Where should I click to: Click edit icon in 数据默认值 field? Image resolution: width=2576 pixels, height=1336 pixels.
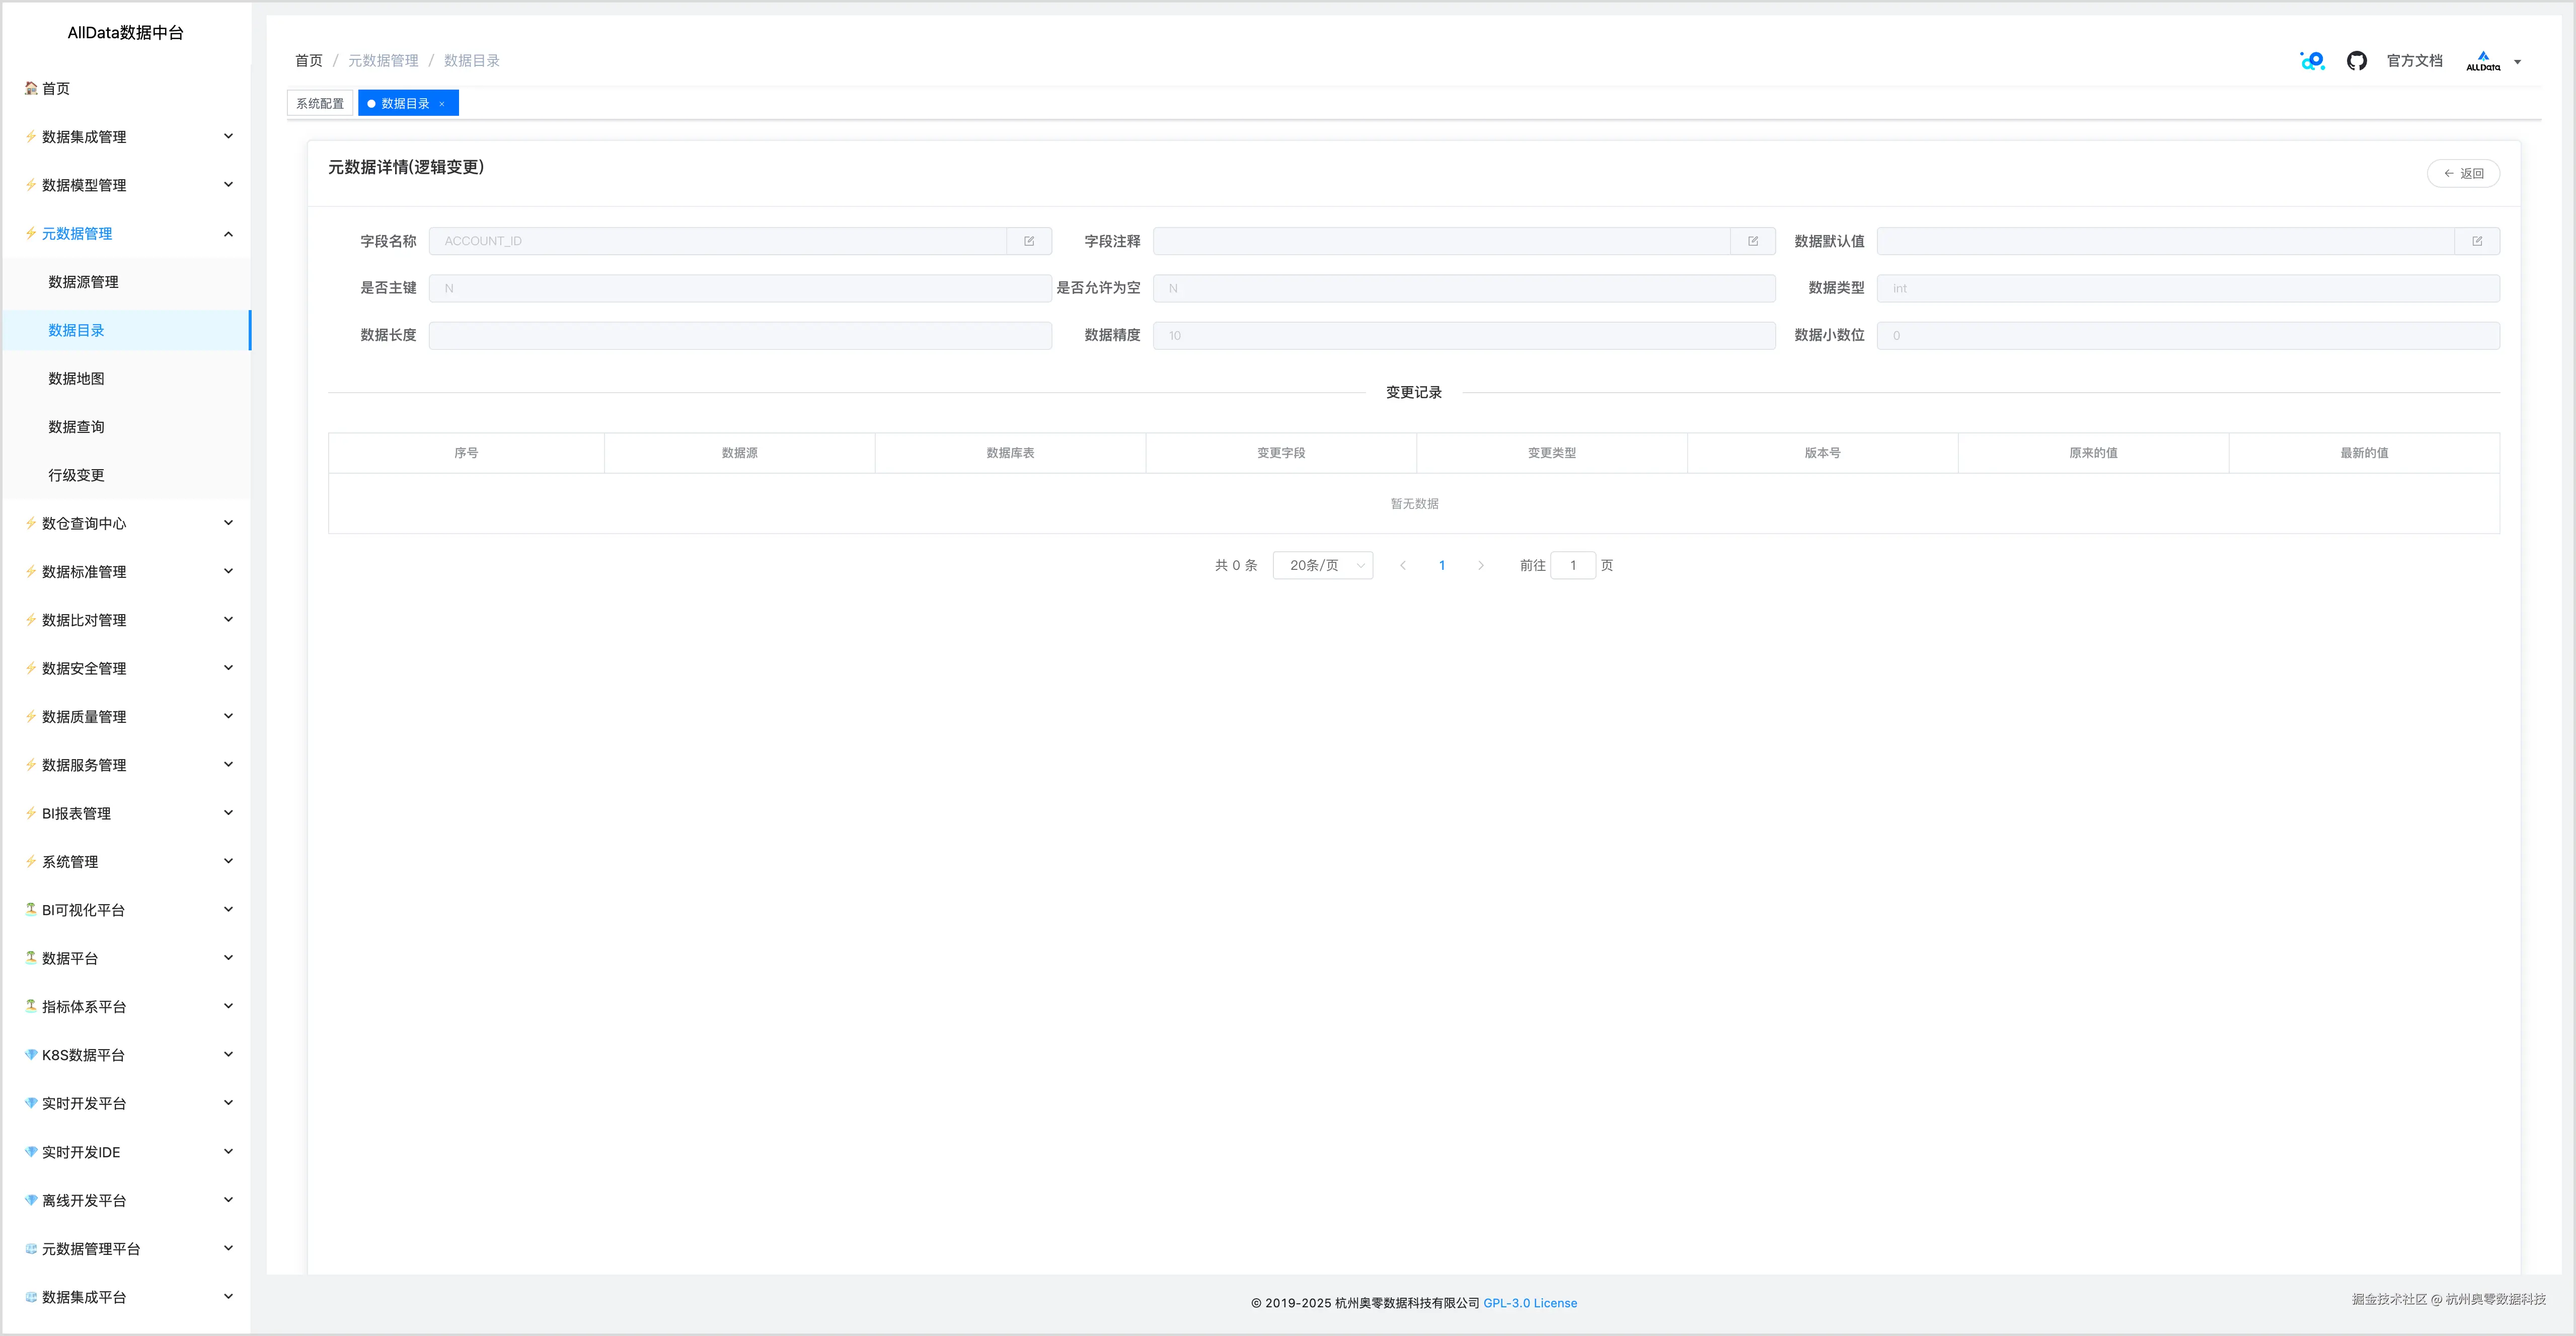coord(2477,241)
